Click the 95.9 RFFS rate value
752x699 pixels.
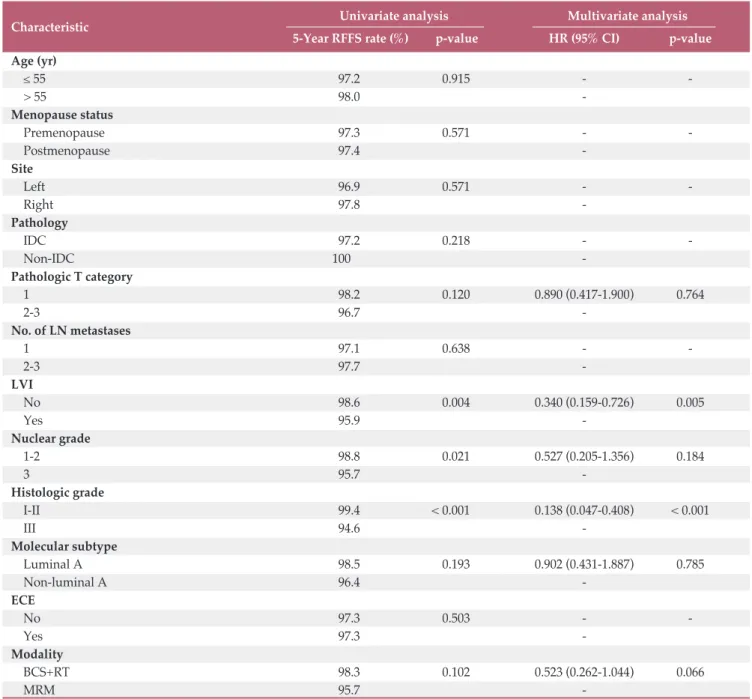(349, 420)
